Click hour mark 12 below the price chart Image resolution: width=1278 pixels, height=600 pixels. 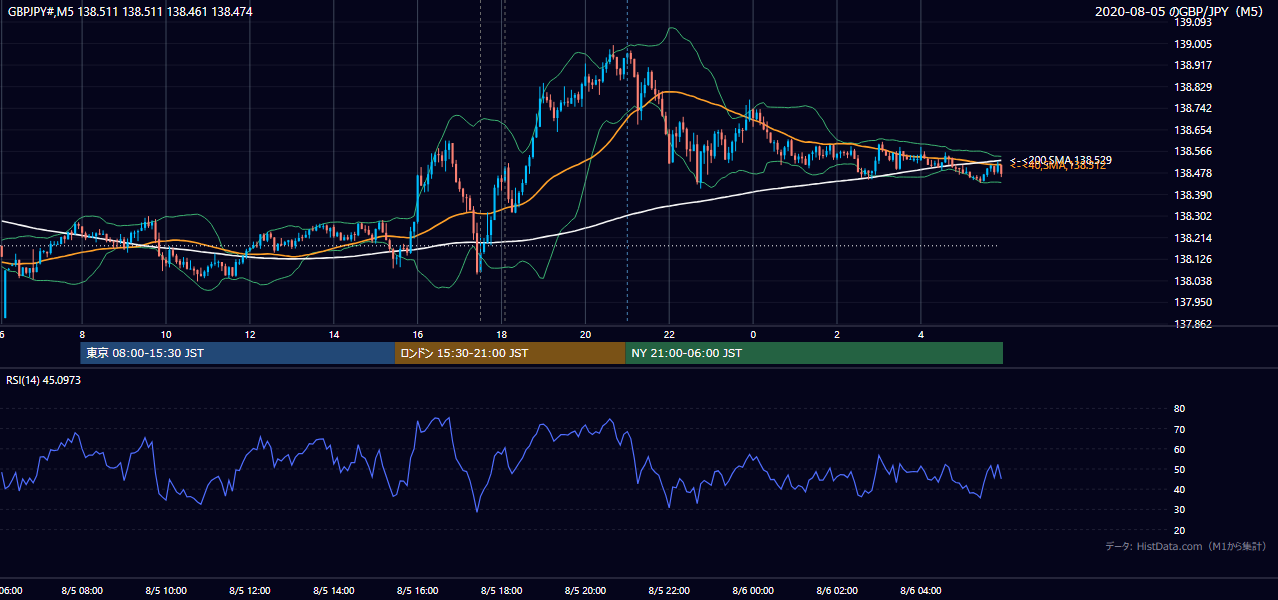coord(250,334)
